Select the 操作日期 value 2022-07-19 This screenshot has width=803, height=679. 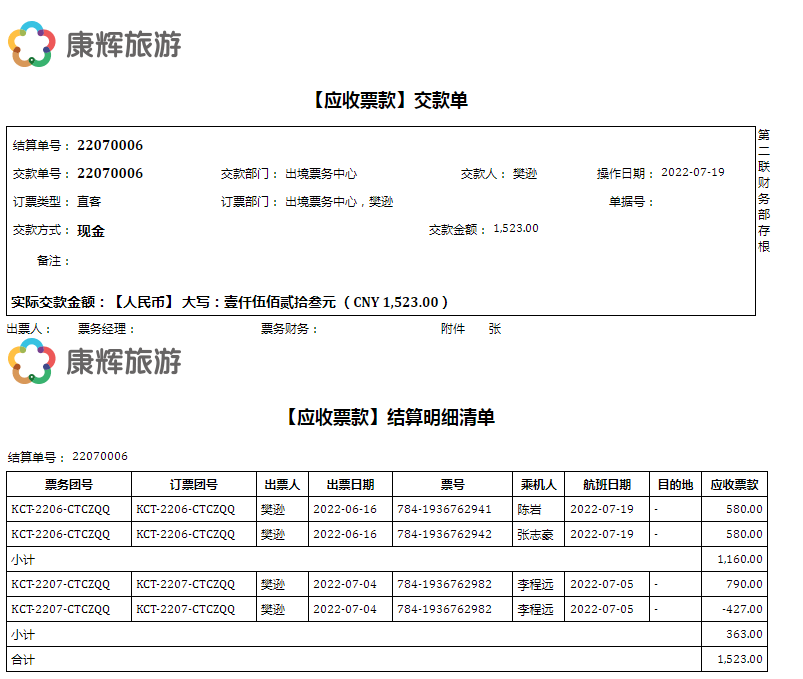point(692,172)
